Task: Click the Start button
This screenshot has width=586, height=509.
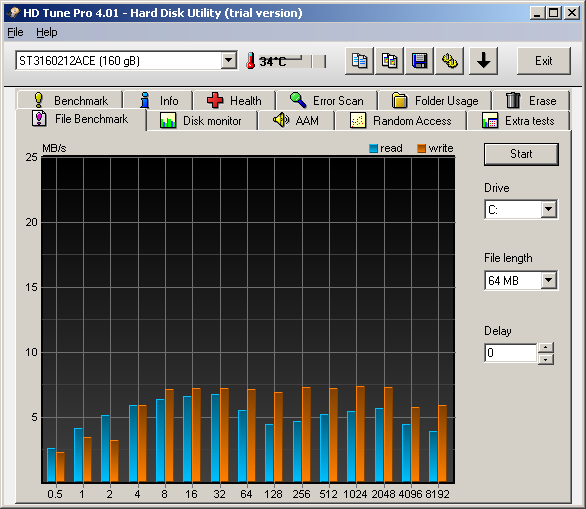Action: (x=521, y=154)
